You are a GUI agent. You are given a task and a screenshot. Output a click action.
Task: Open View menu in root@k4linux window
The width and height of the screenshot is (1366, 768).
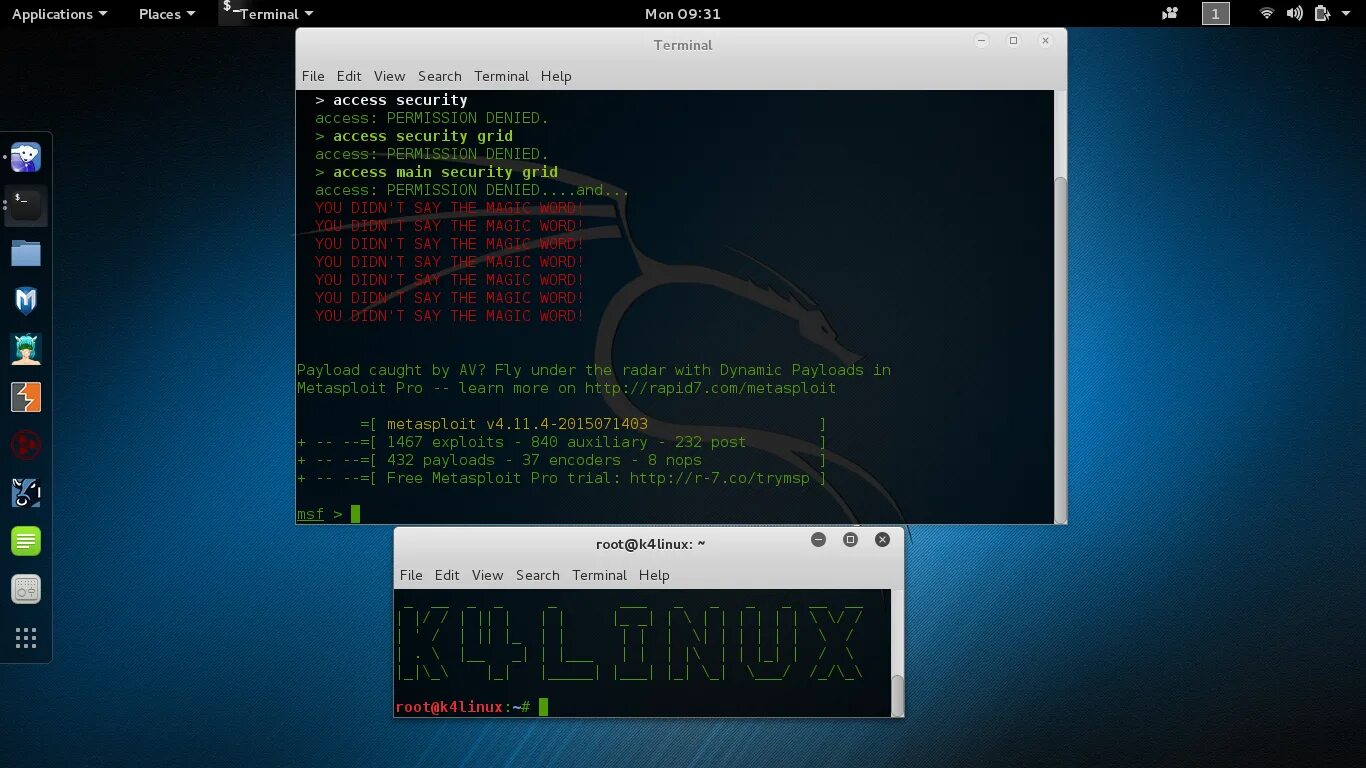point(487,575)
